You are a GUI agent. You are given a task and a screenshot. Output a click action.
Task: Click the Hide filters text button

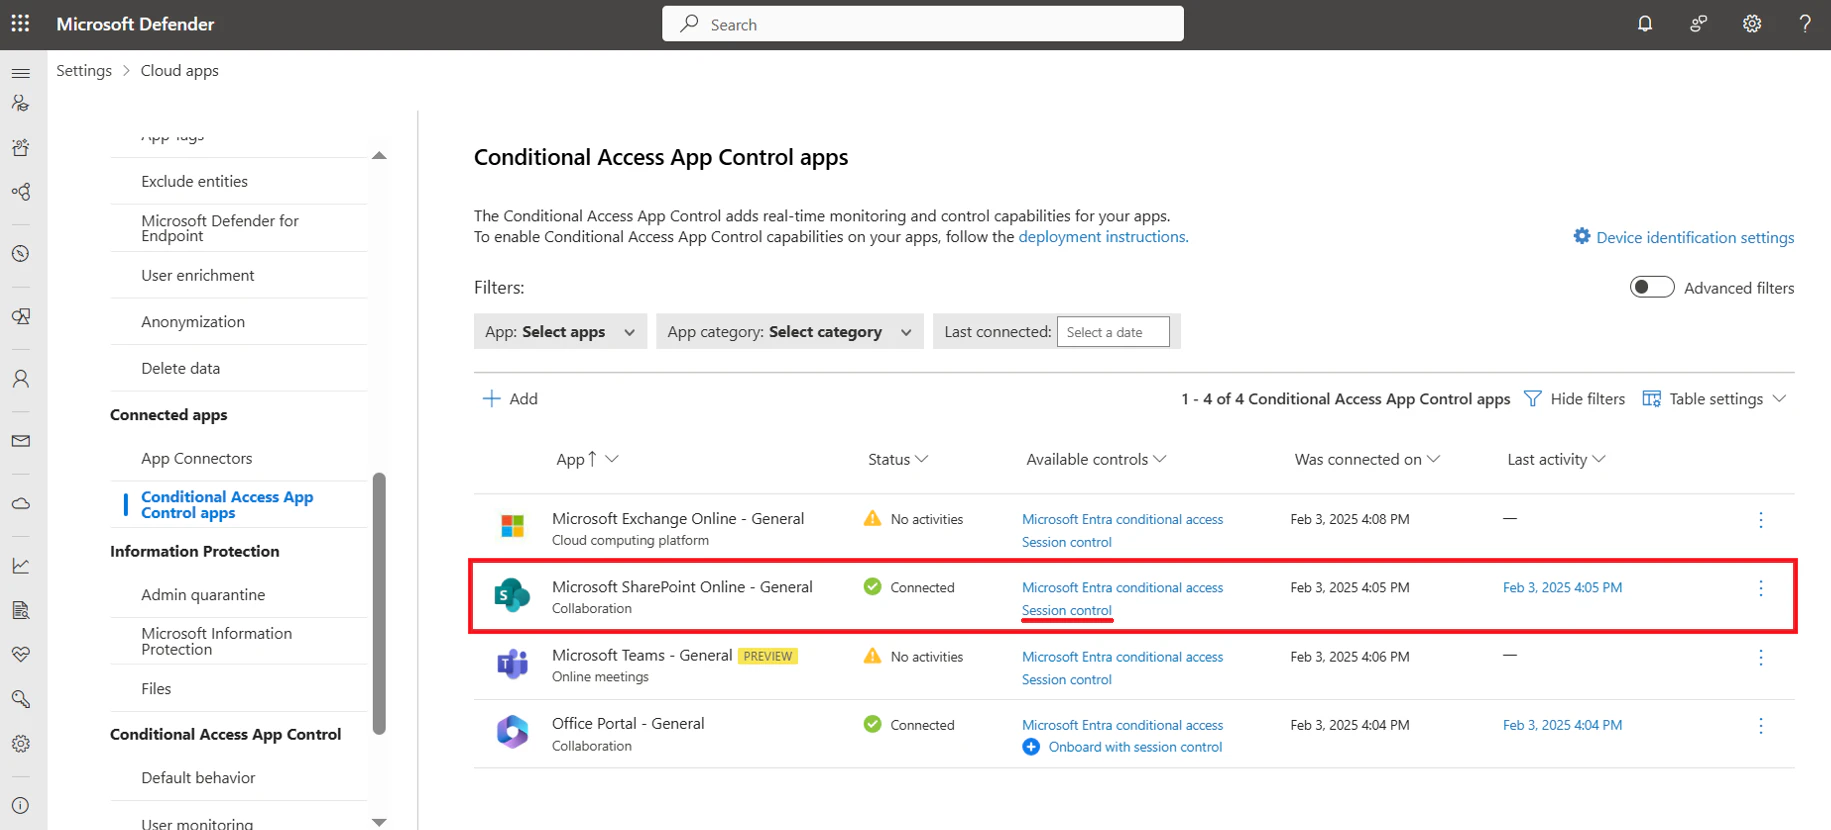coord(1587,399)
